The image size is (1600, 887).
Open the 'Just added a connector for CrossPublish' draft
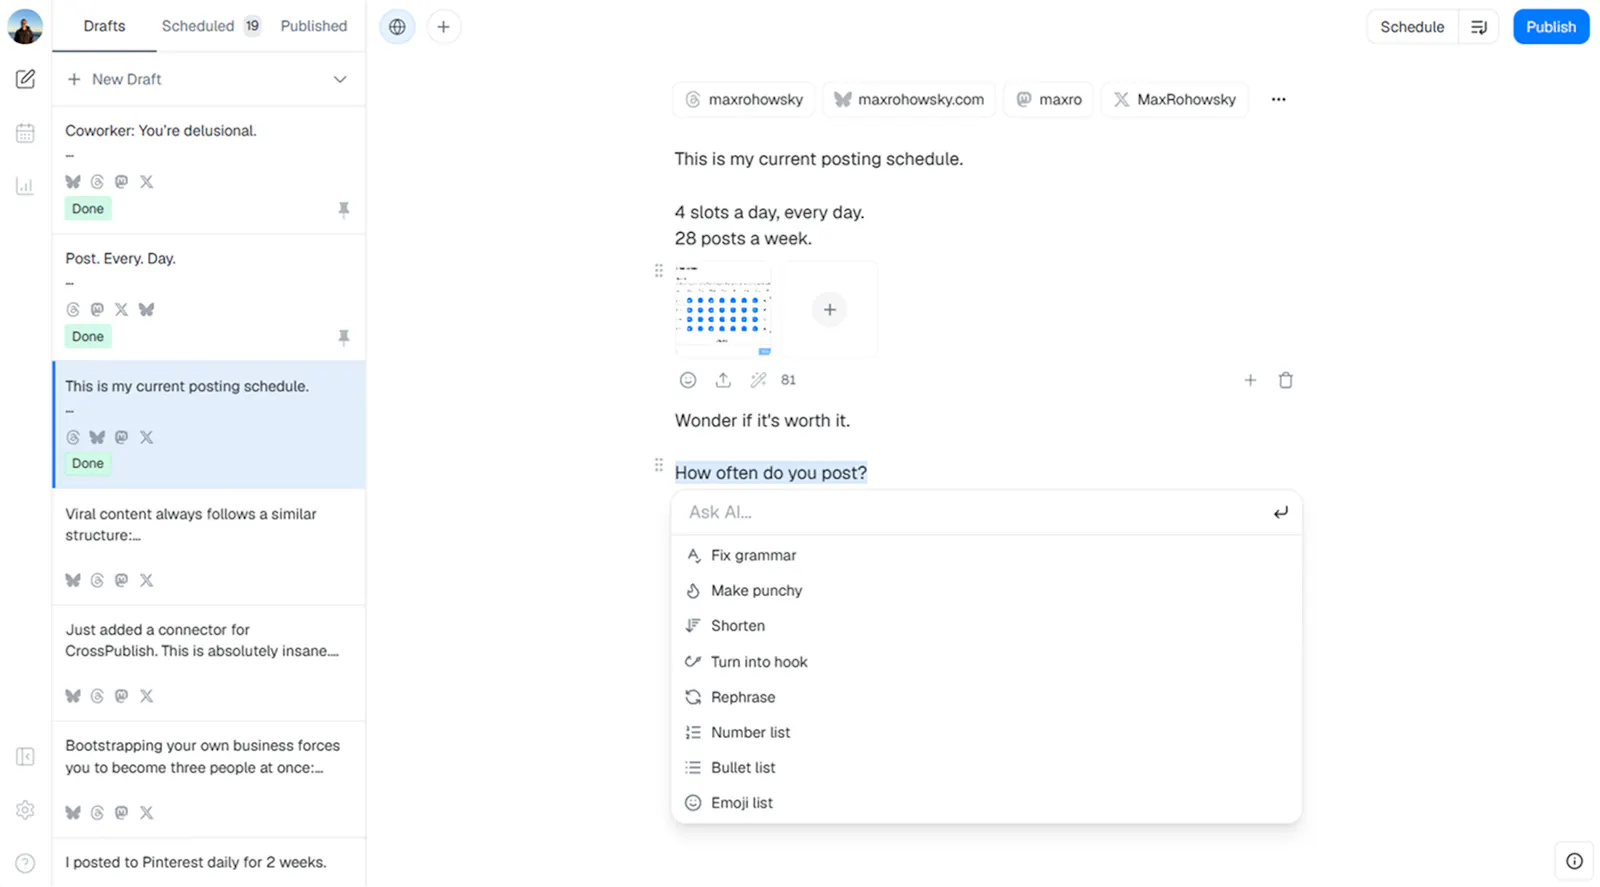[x=209, y=663]
